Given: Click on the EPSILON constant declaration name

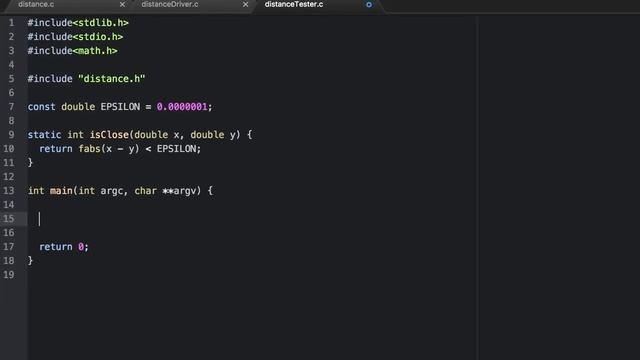Looking at the screenshot, I should point(120,107).
